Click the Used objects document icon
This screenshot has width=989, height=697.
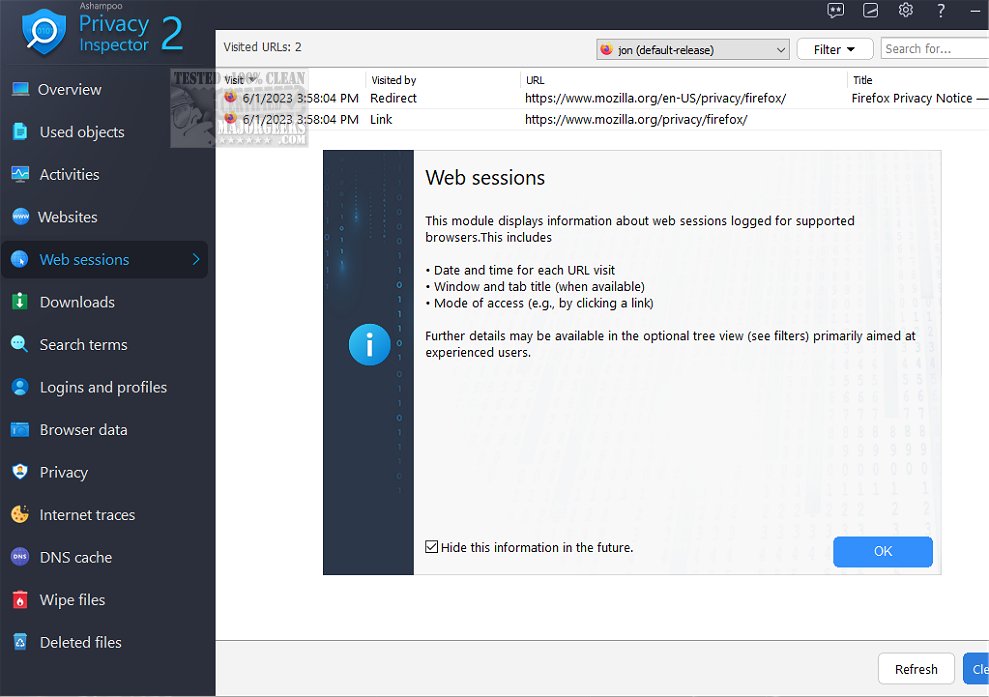click(20, 131)
